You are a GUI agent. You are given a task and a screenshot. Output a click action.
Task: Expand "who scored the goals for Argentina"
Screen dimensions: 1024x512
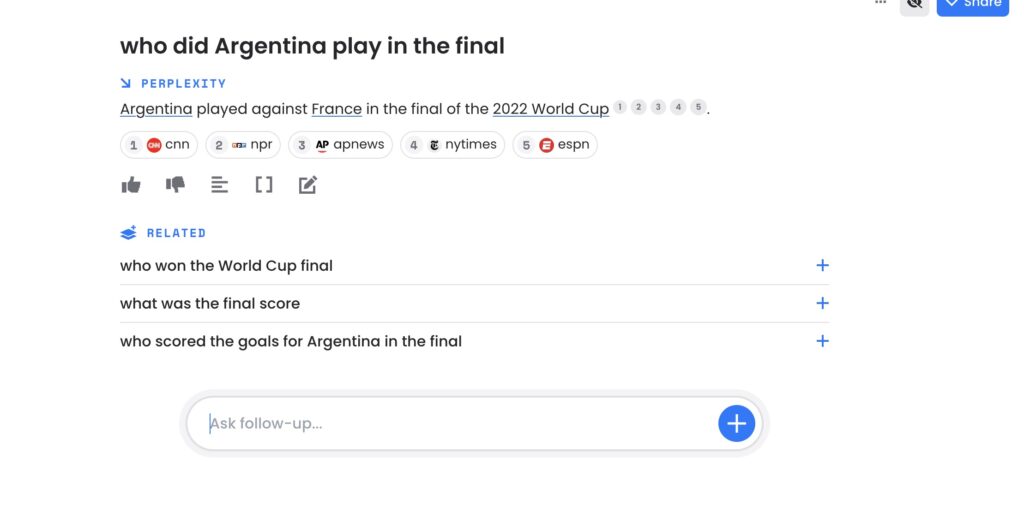click(474, 342)
